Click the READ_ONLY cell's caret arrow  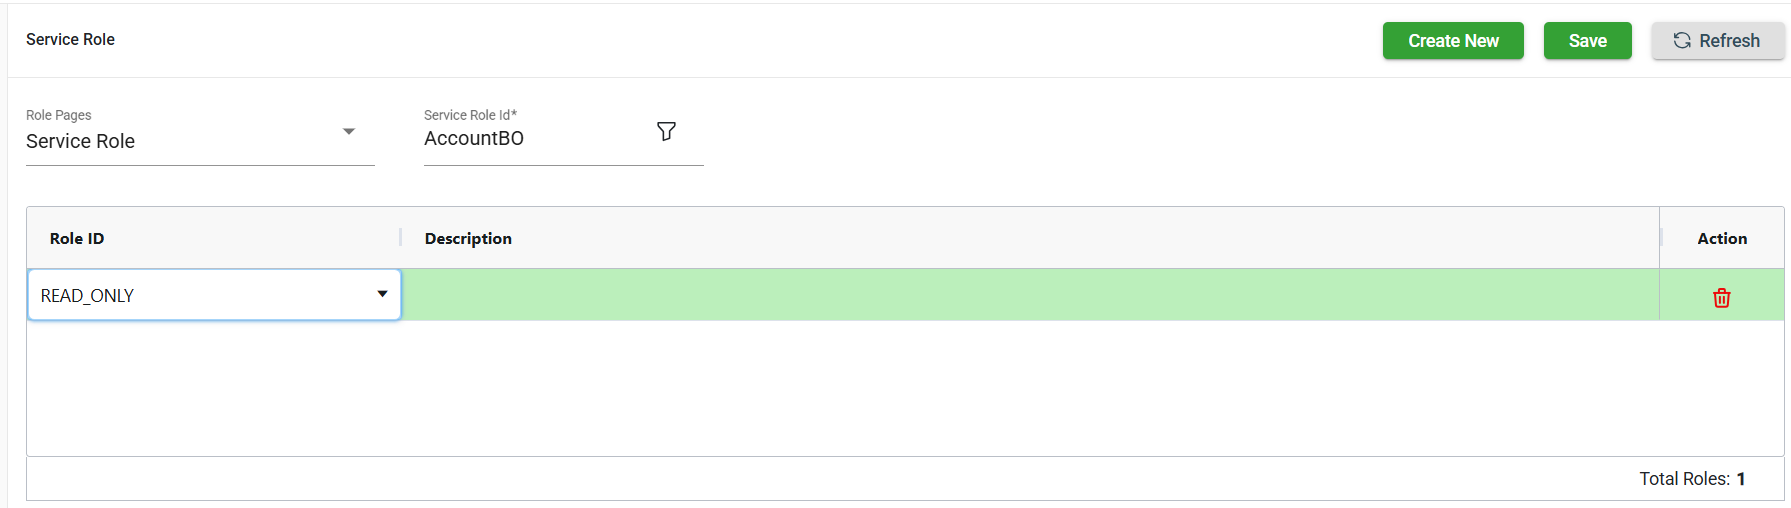coord(382,294)
